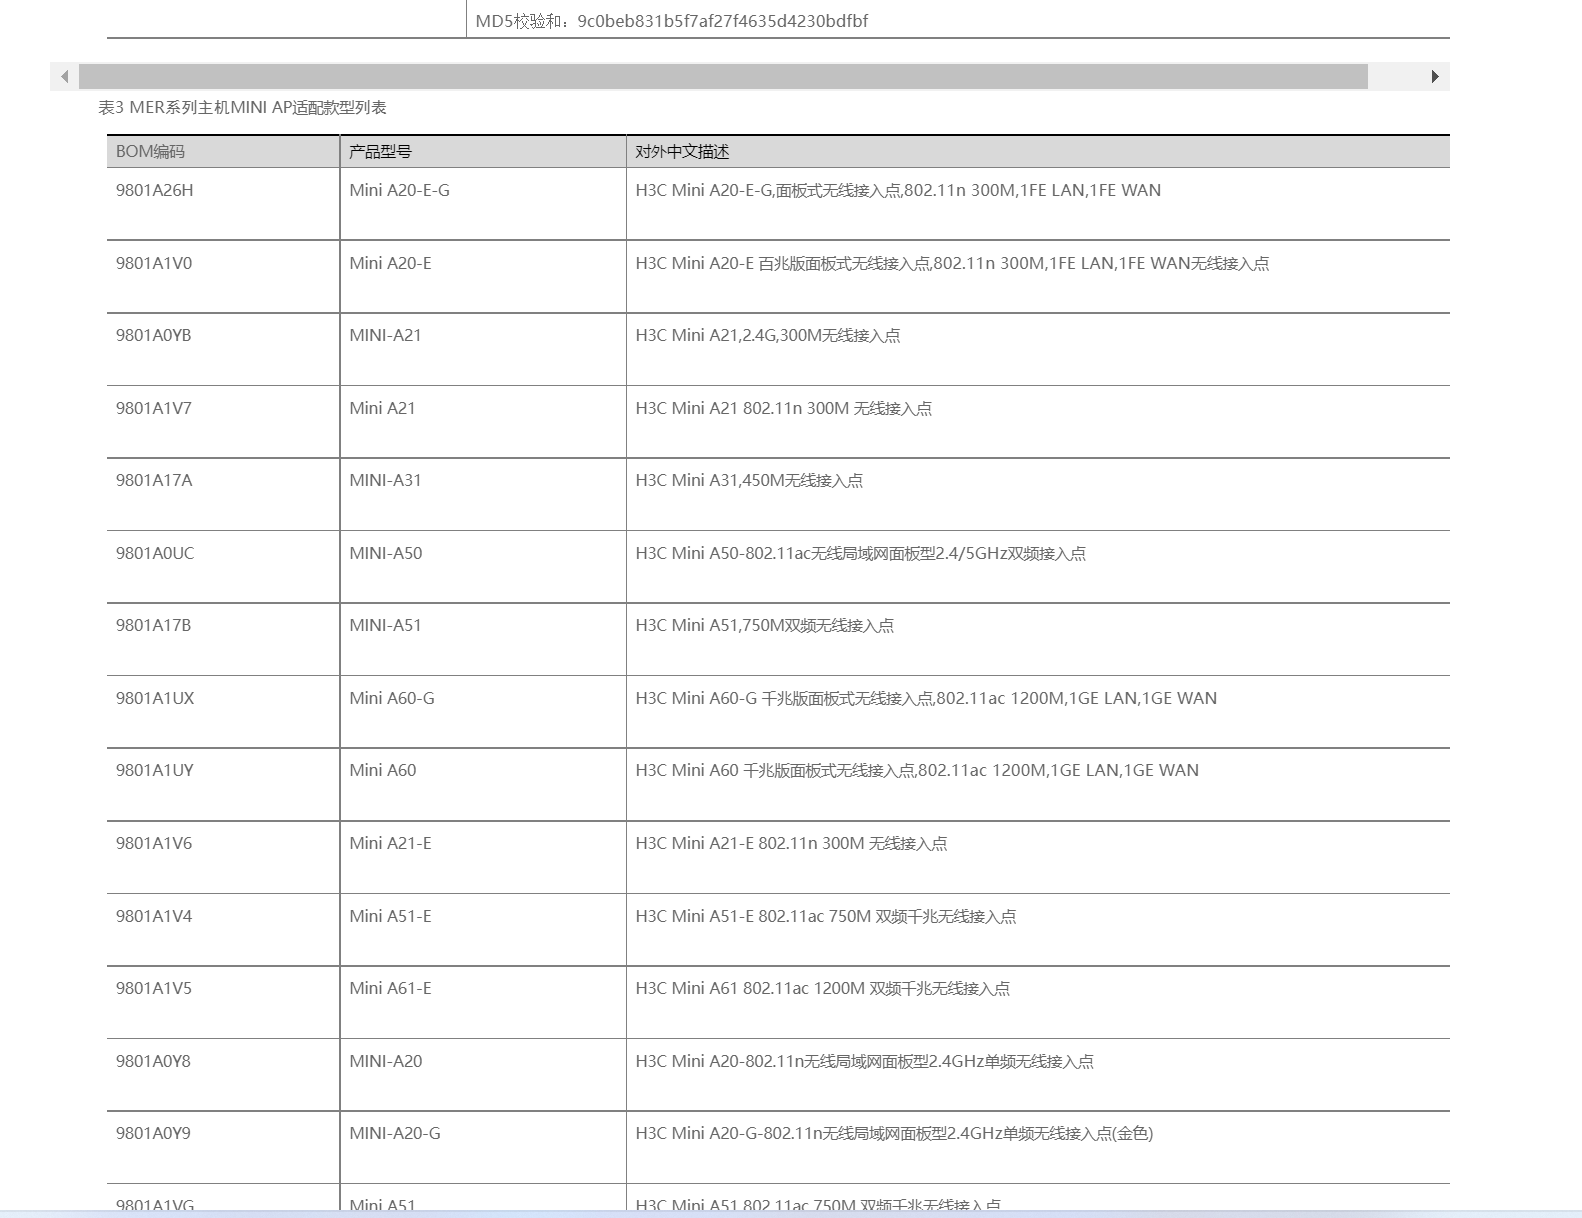This screenshot has width=1582, height=1218.
Task: Select BOM code 9801A0UC
Action: point(155,553)
